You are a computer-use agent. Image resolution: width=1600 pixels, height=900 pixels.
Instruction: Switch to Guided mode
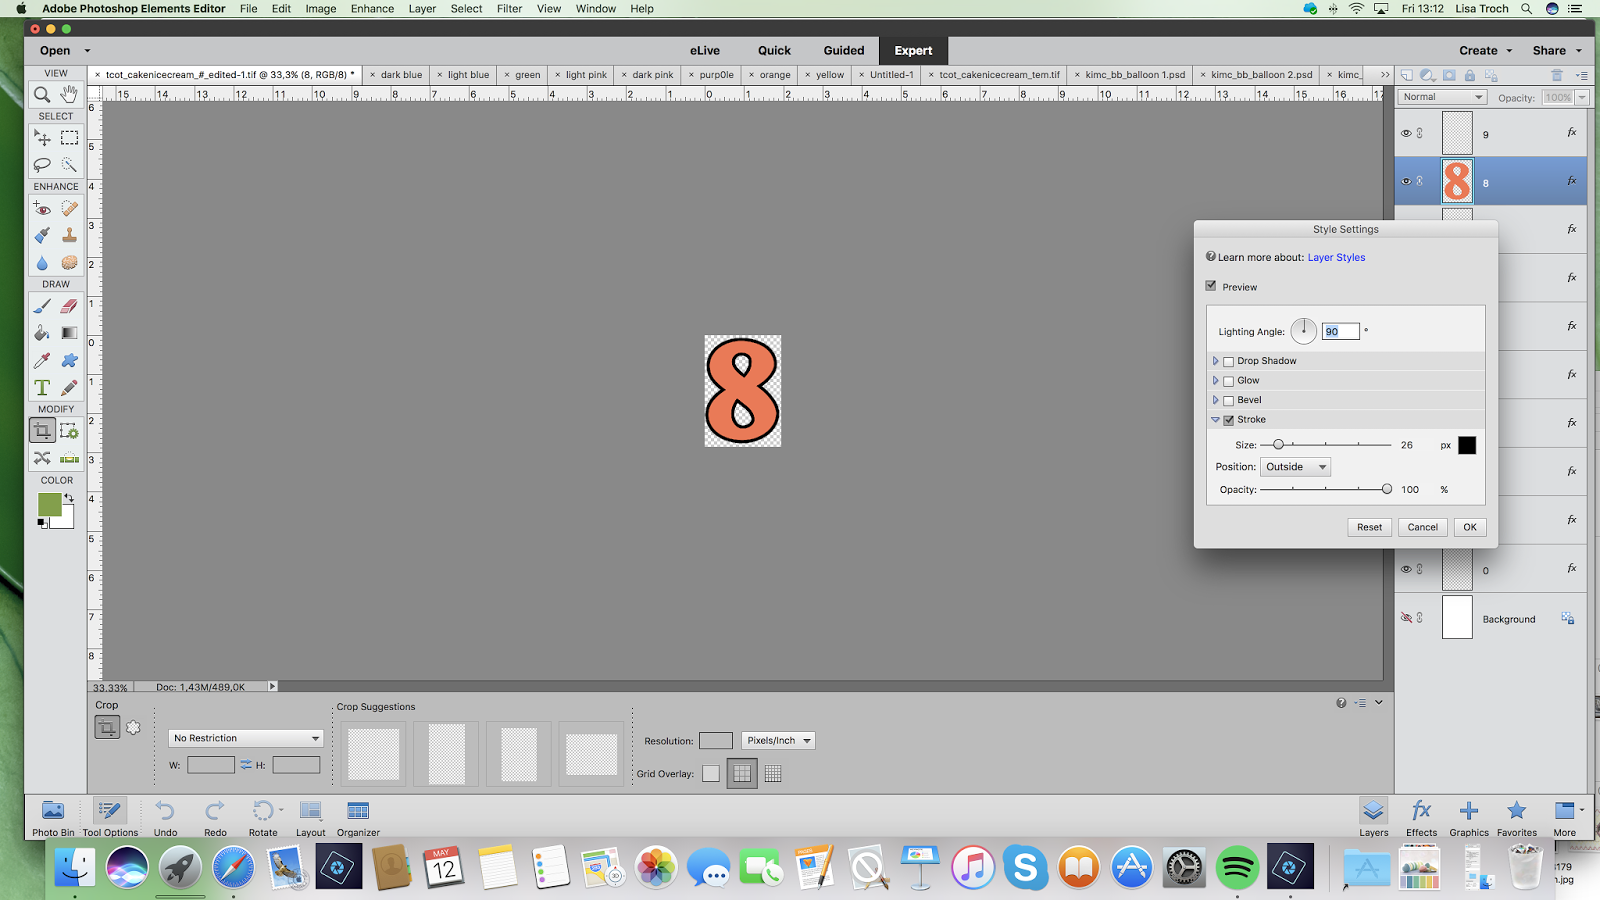844,50
